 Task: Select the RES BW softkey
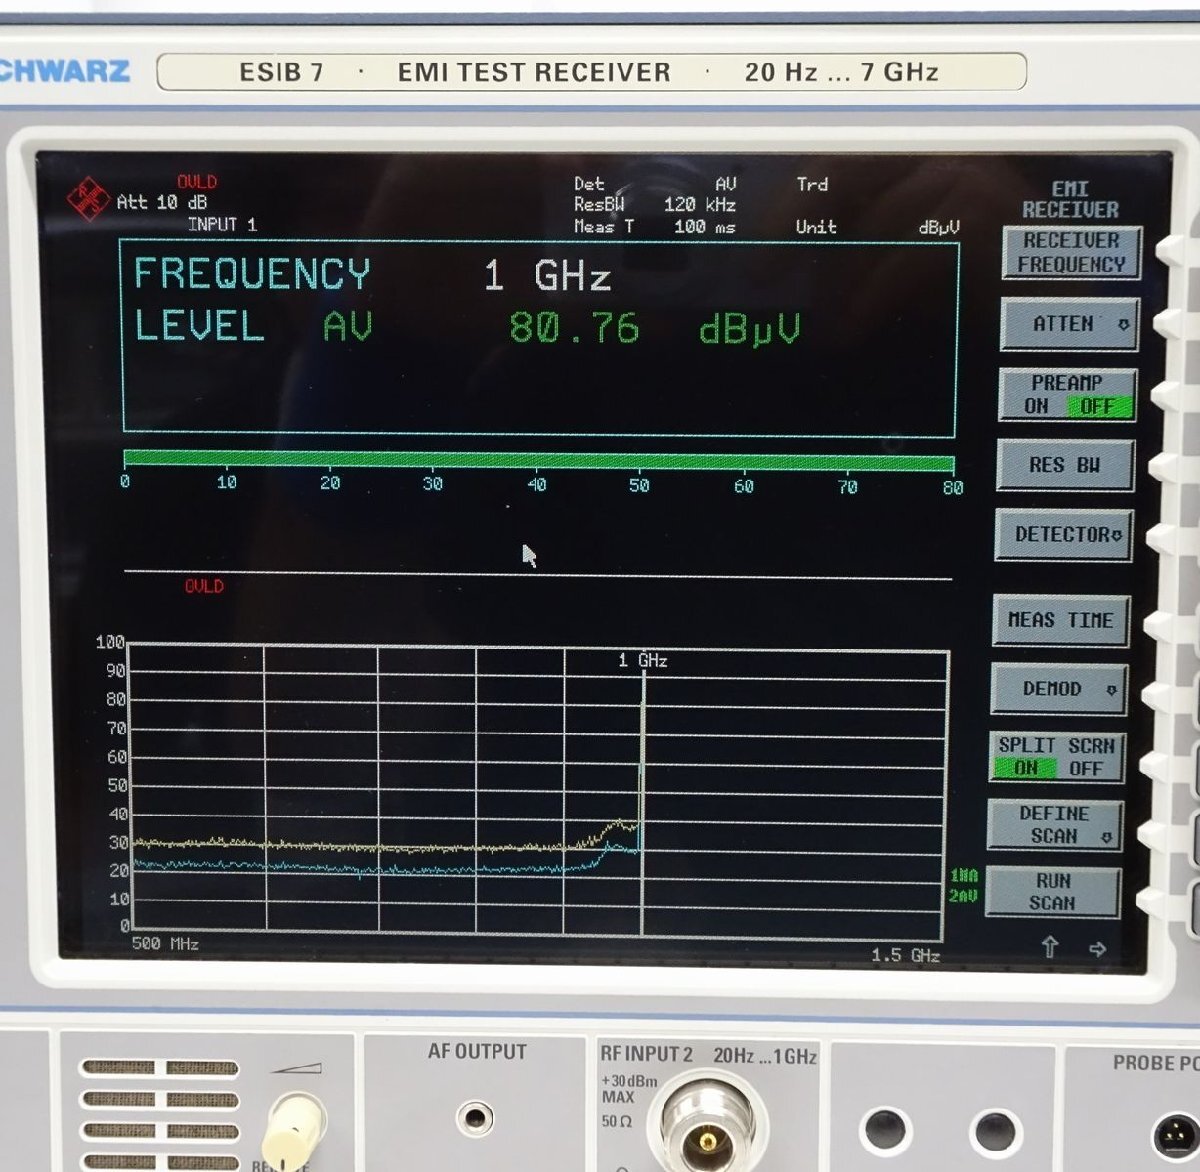click(x=1065, y=465)
